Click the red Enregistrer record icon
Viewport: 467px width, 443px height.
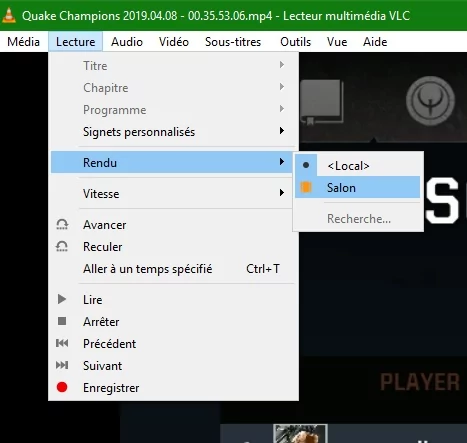[62, 387]
